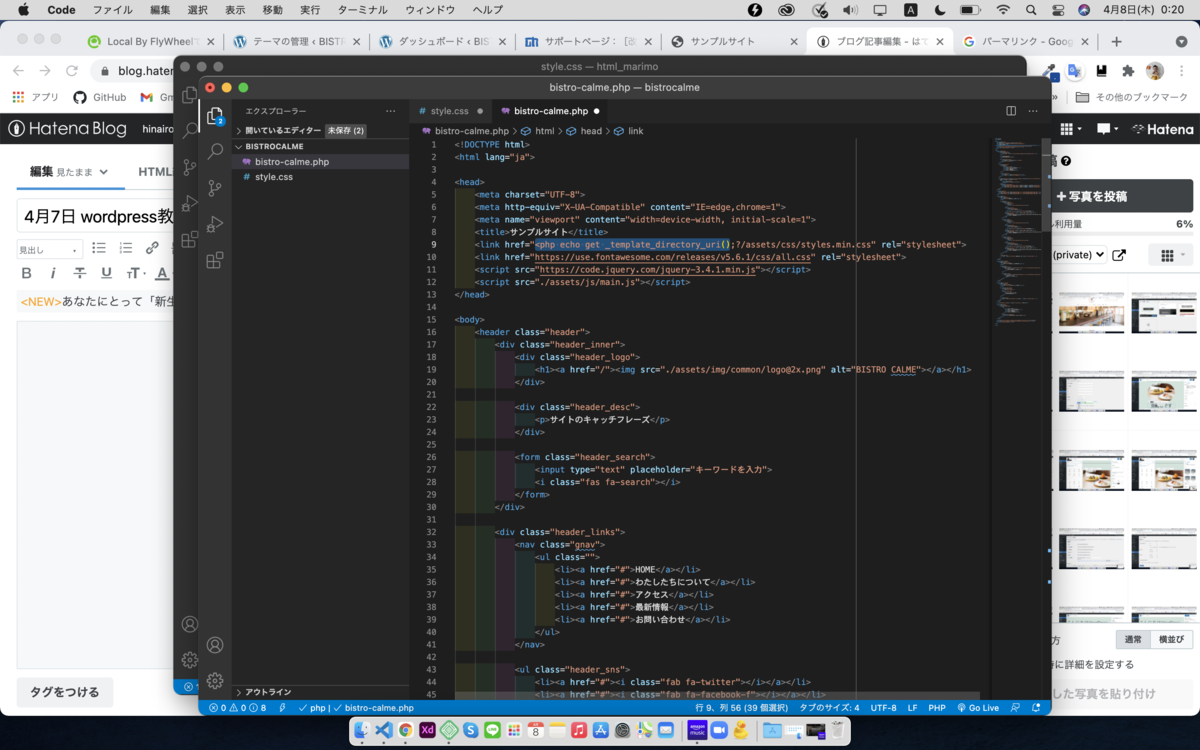Open Hatena header services grid dropdown
1200x750 pixels.
click(1070, 129)
